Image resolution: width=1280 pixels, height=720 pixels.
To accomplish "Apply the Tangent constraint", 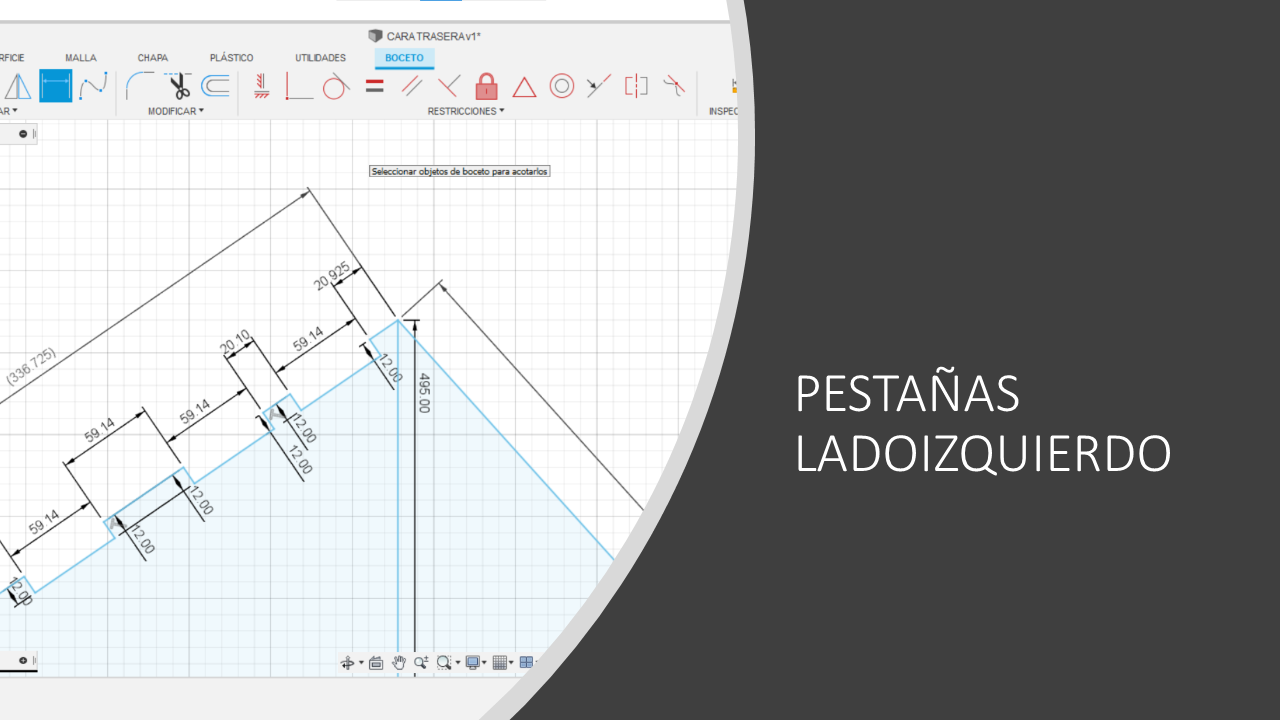I will coord(335,86).
